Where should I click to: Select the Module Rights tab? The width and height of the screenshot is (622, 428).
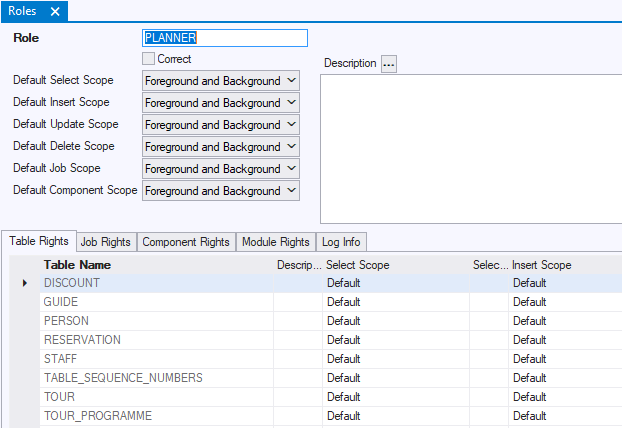pos(275,242)
